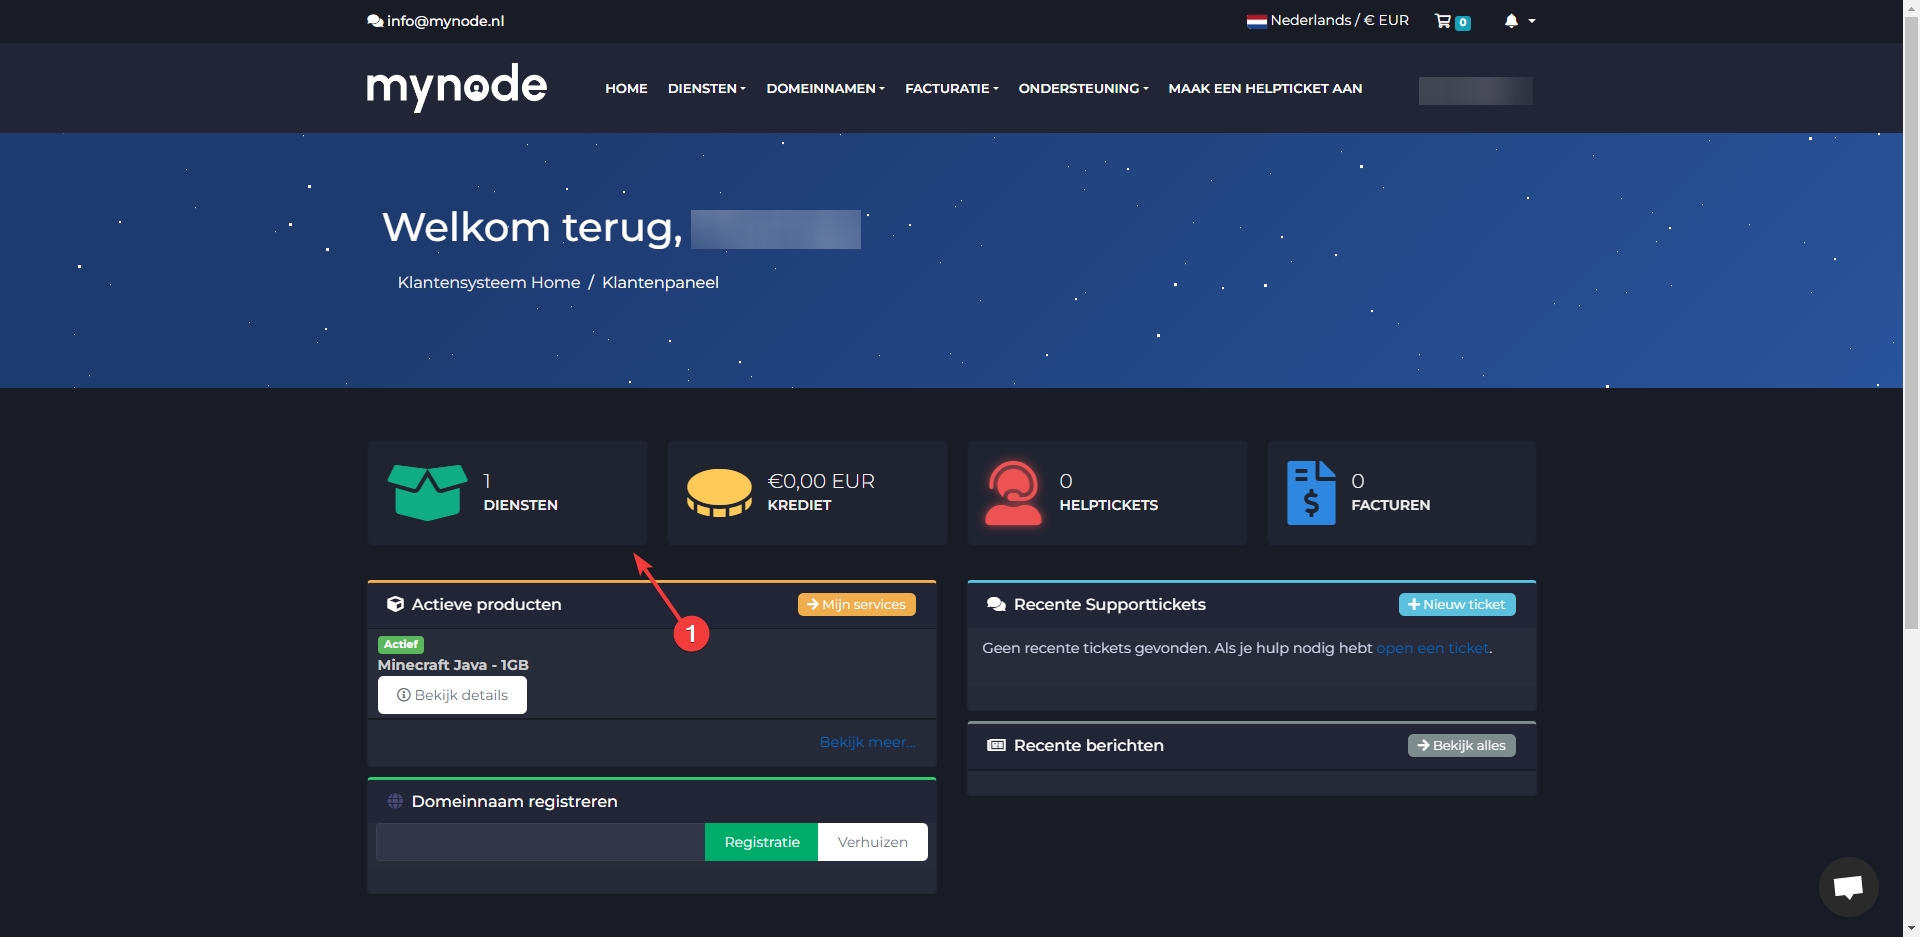Select Maak een helpticket aan menu item

point(1265,89)
